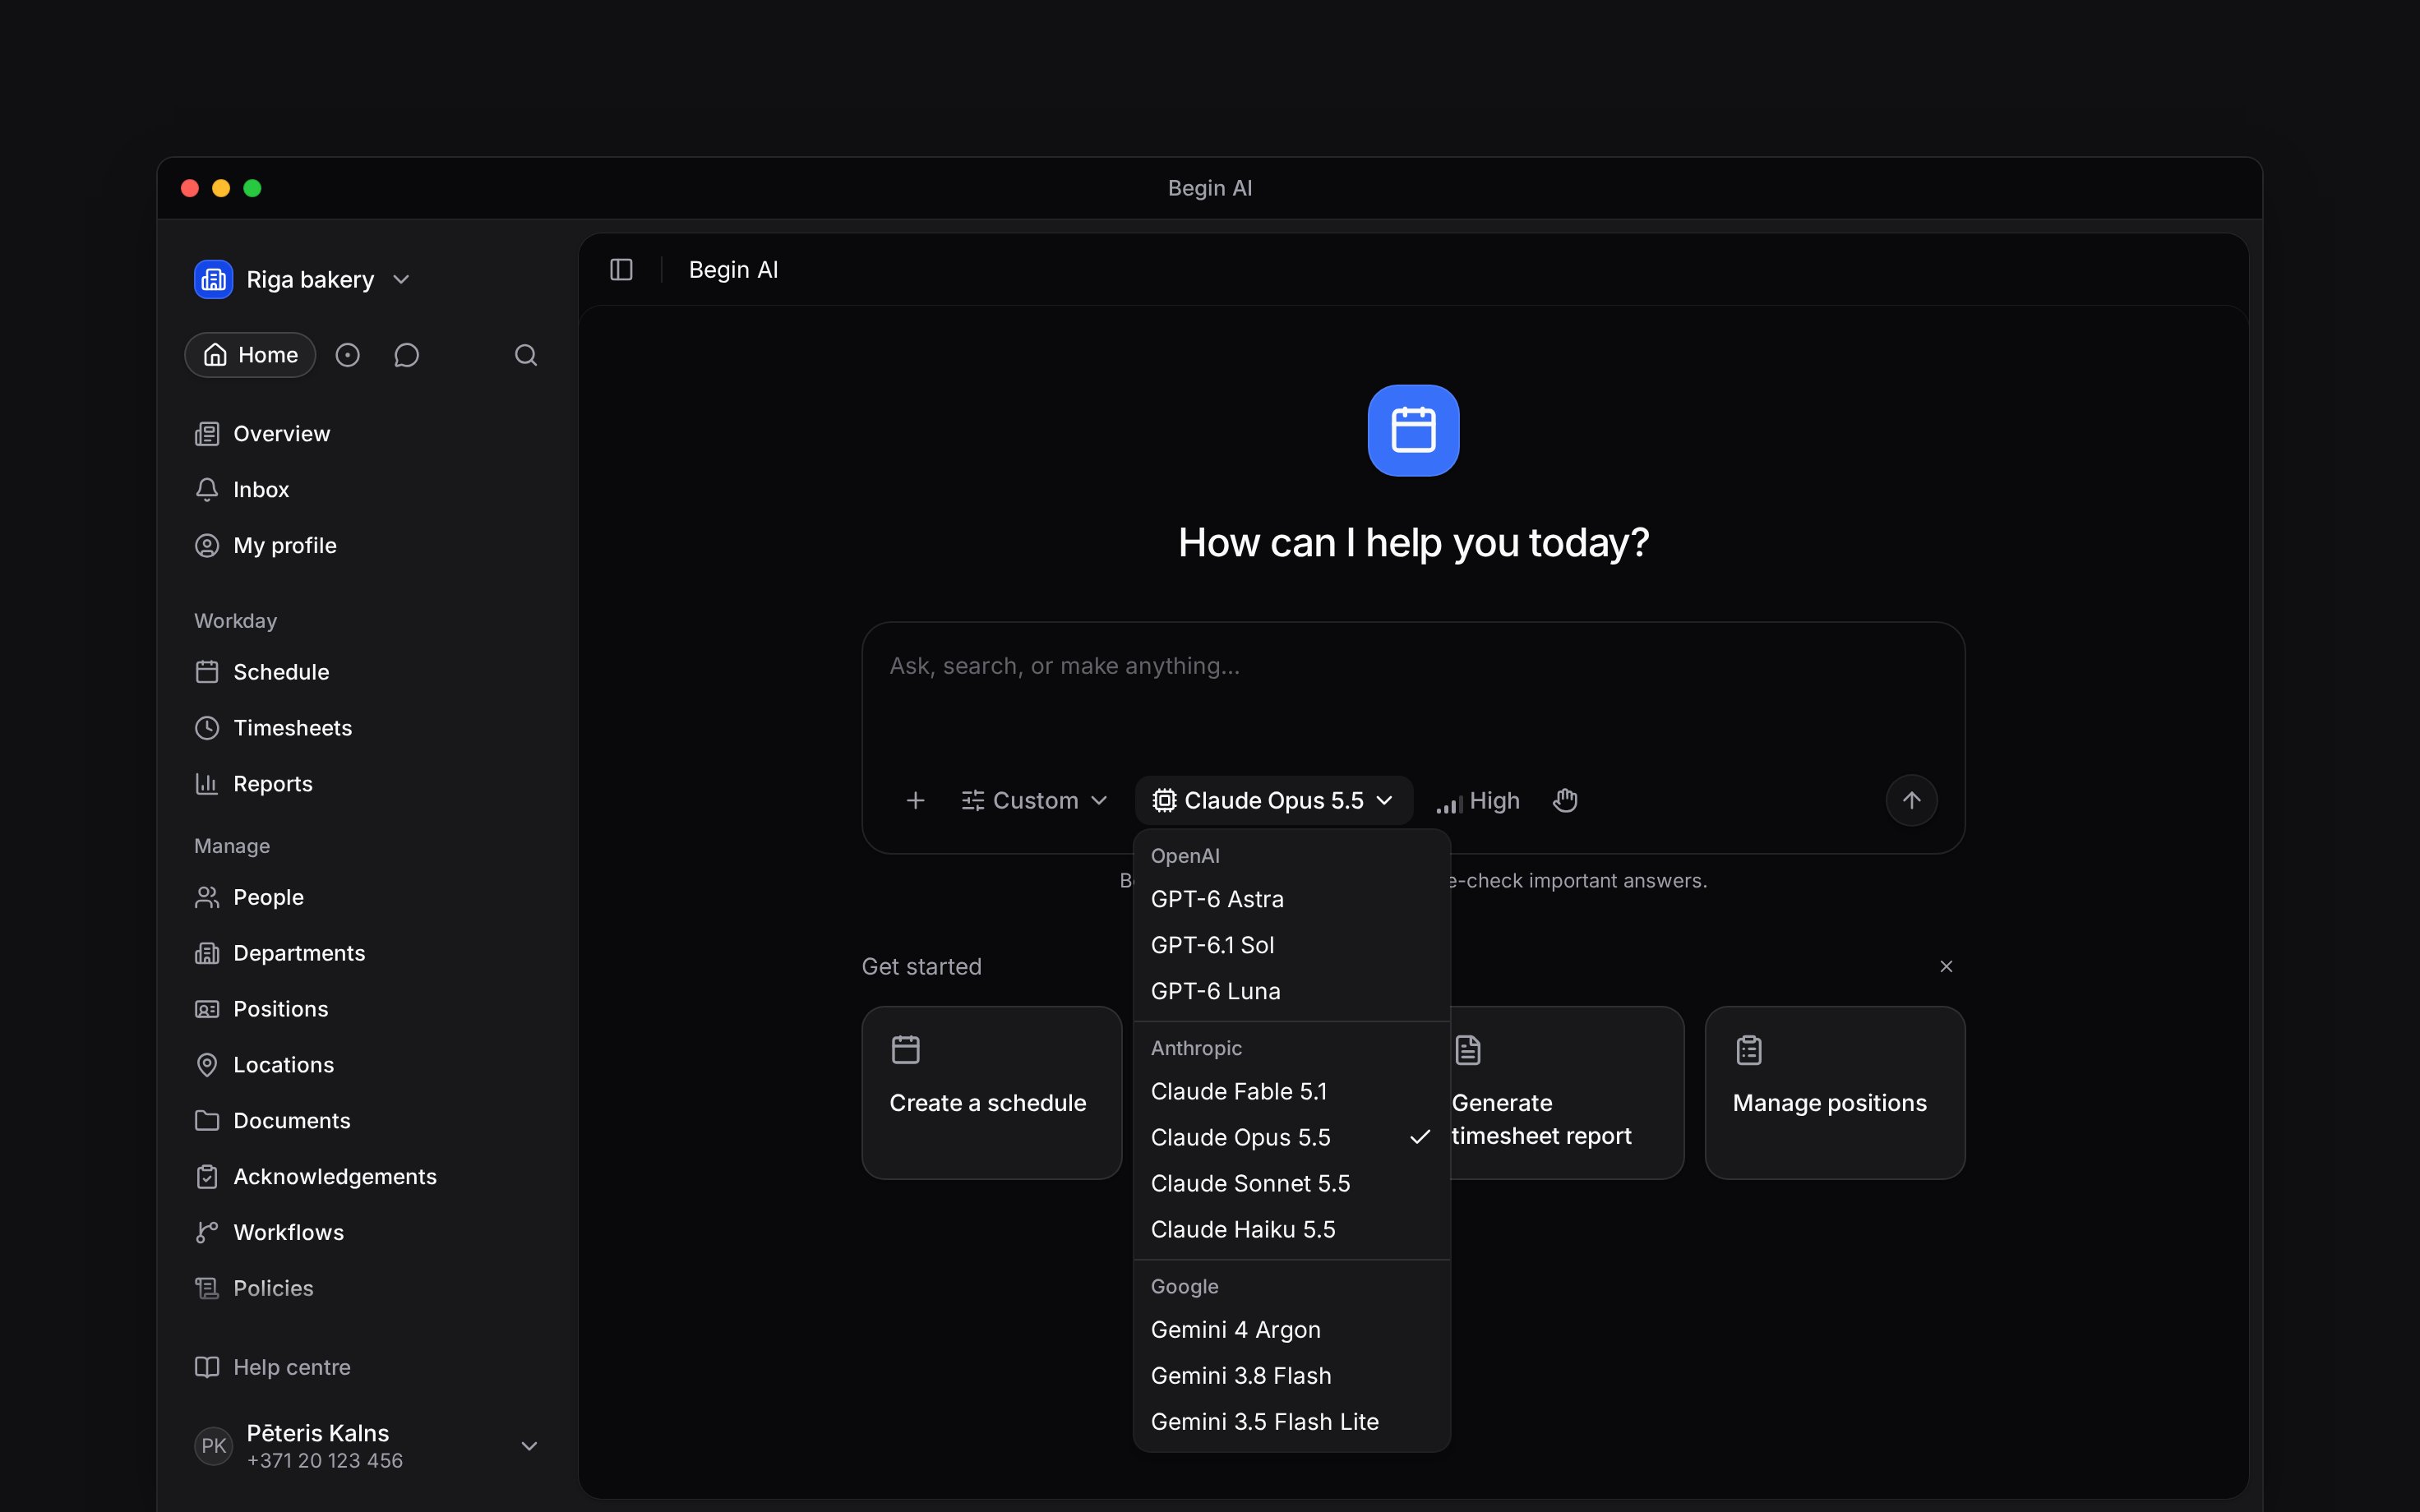The height and width of the screenshot is (1512, 2420).
Task: Open Timesheets in Workday section
Action: tap(368, 728)
